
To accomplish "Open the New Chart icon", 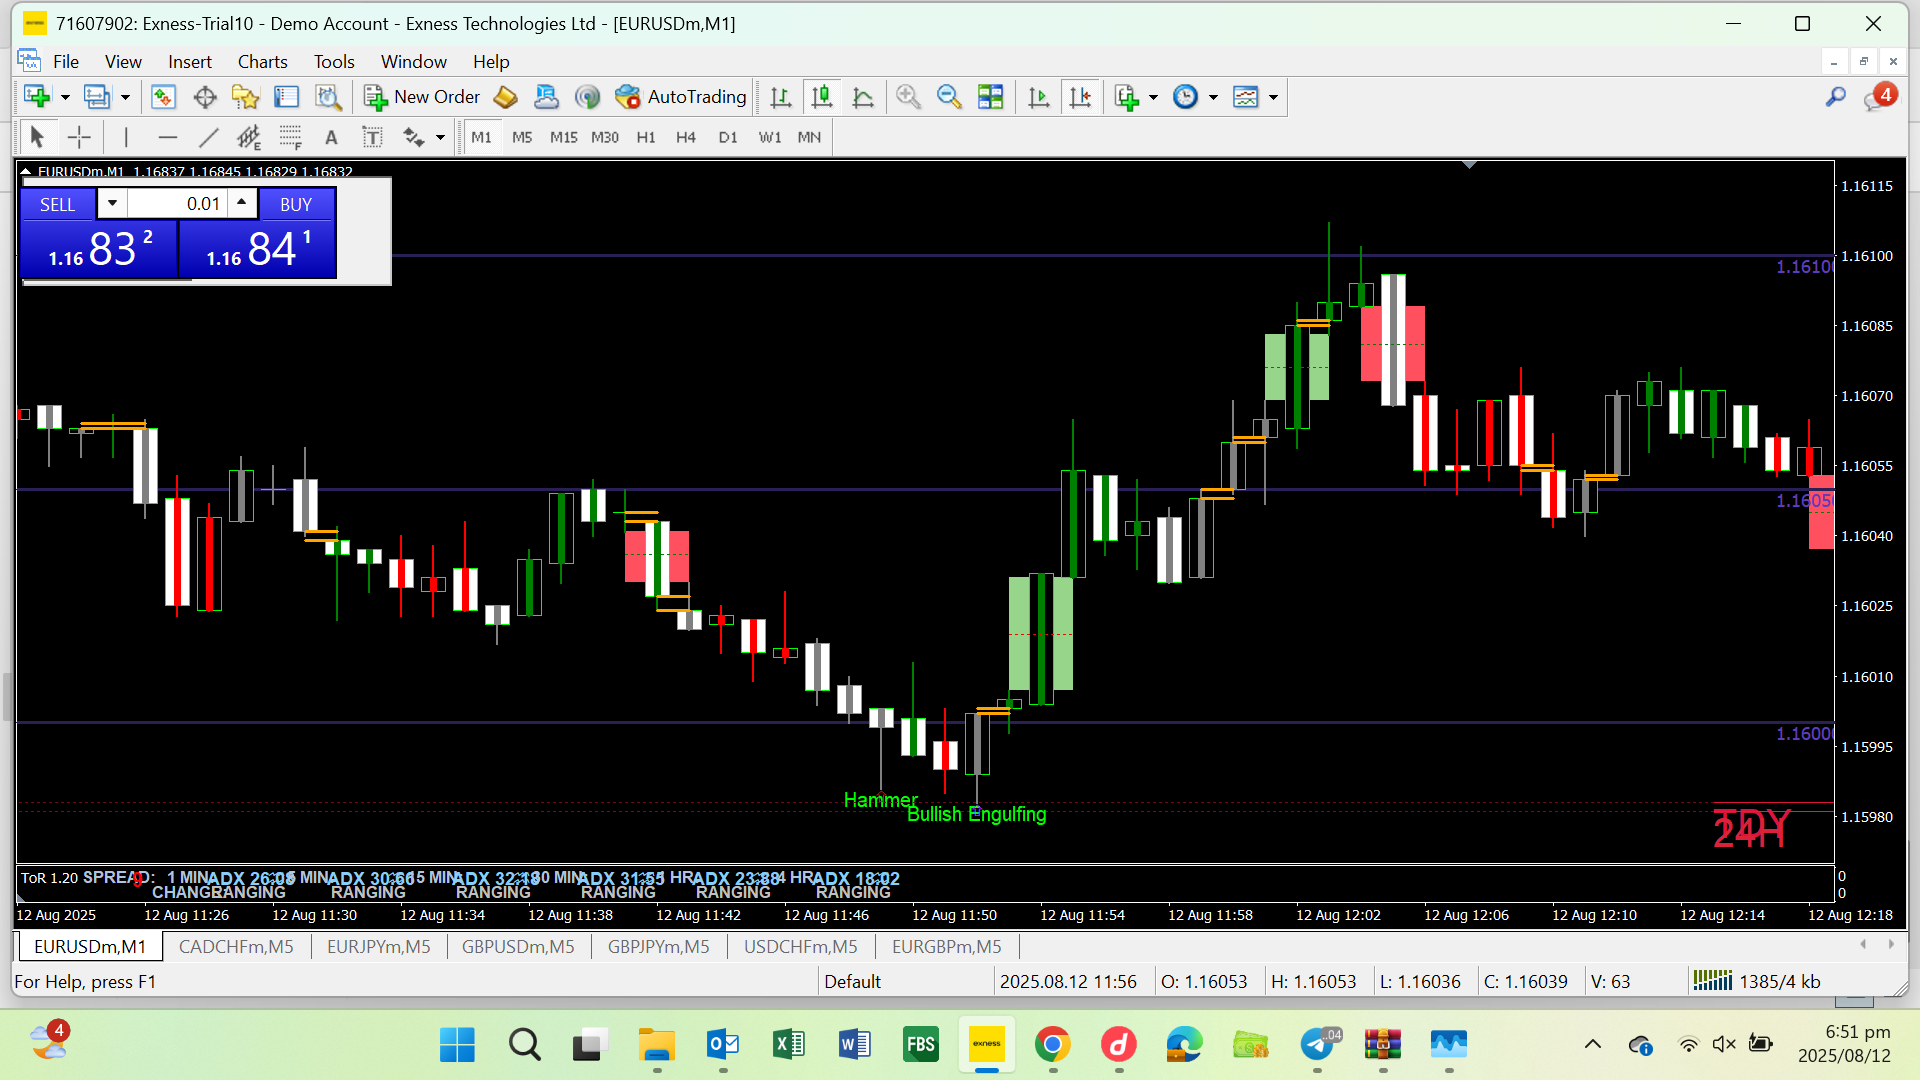I will [x=37, y=97].
